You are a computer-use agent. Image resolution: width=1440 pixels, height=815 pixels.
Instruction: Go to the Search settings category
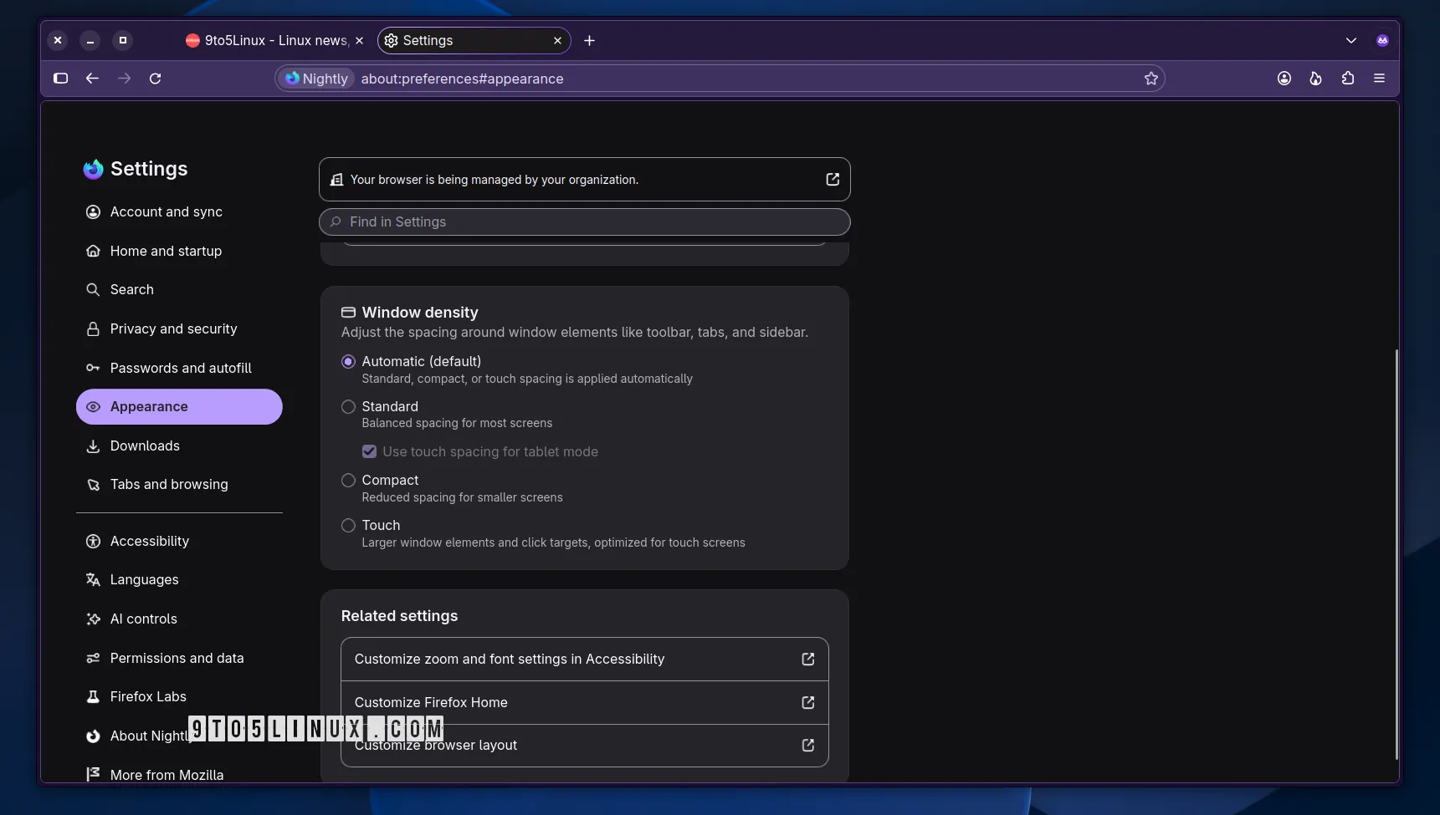(179, 290)
